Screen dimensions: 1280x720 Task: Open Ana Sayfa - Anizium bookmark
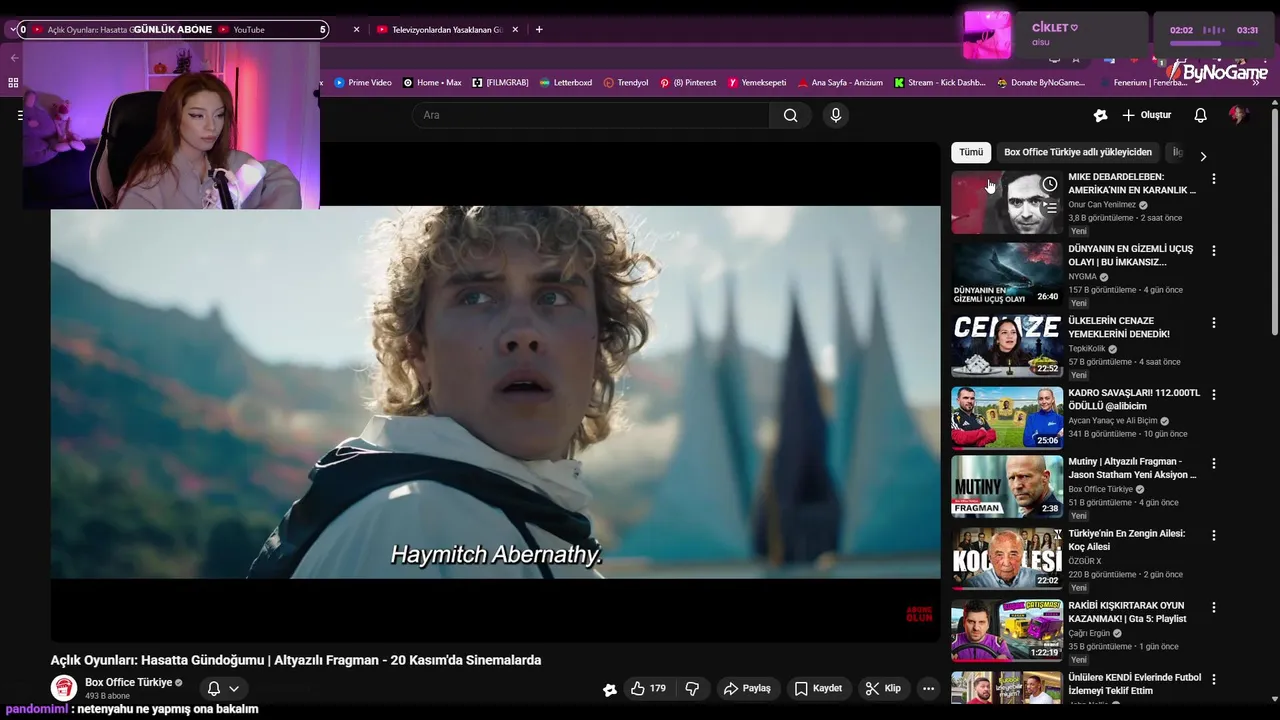tap(839, 83)
